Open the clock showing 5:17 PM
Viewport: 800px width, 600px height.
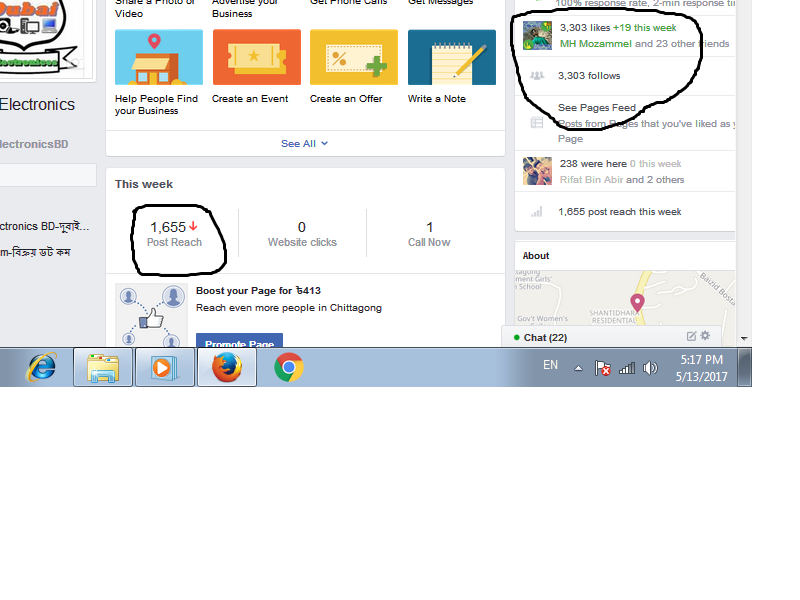coord(702,368)
